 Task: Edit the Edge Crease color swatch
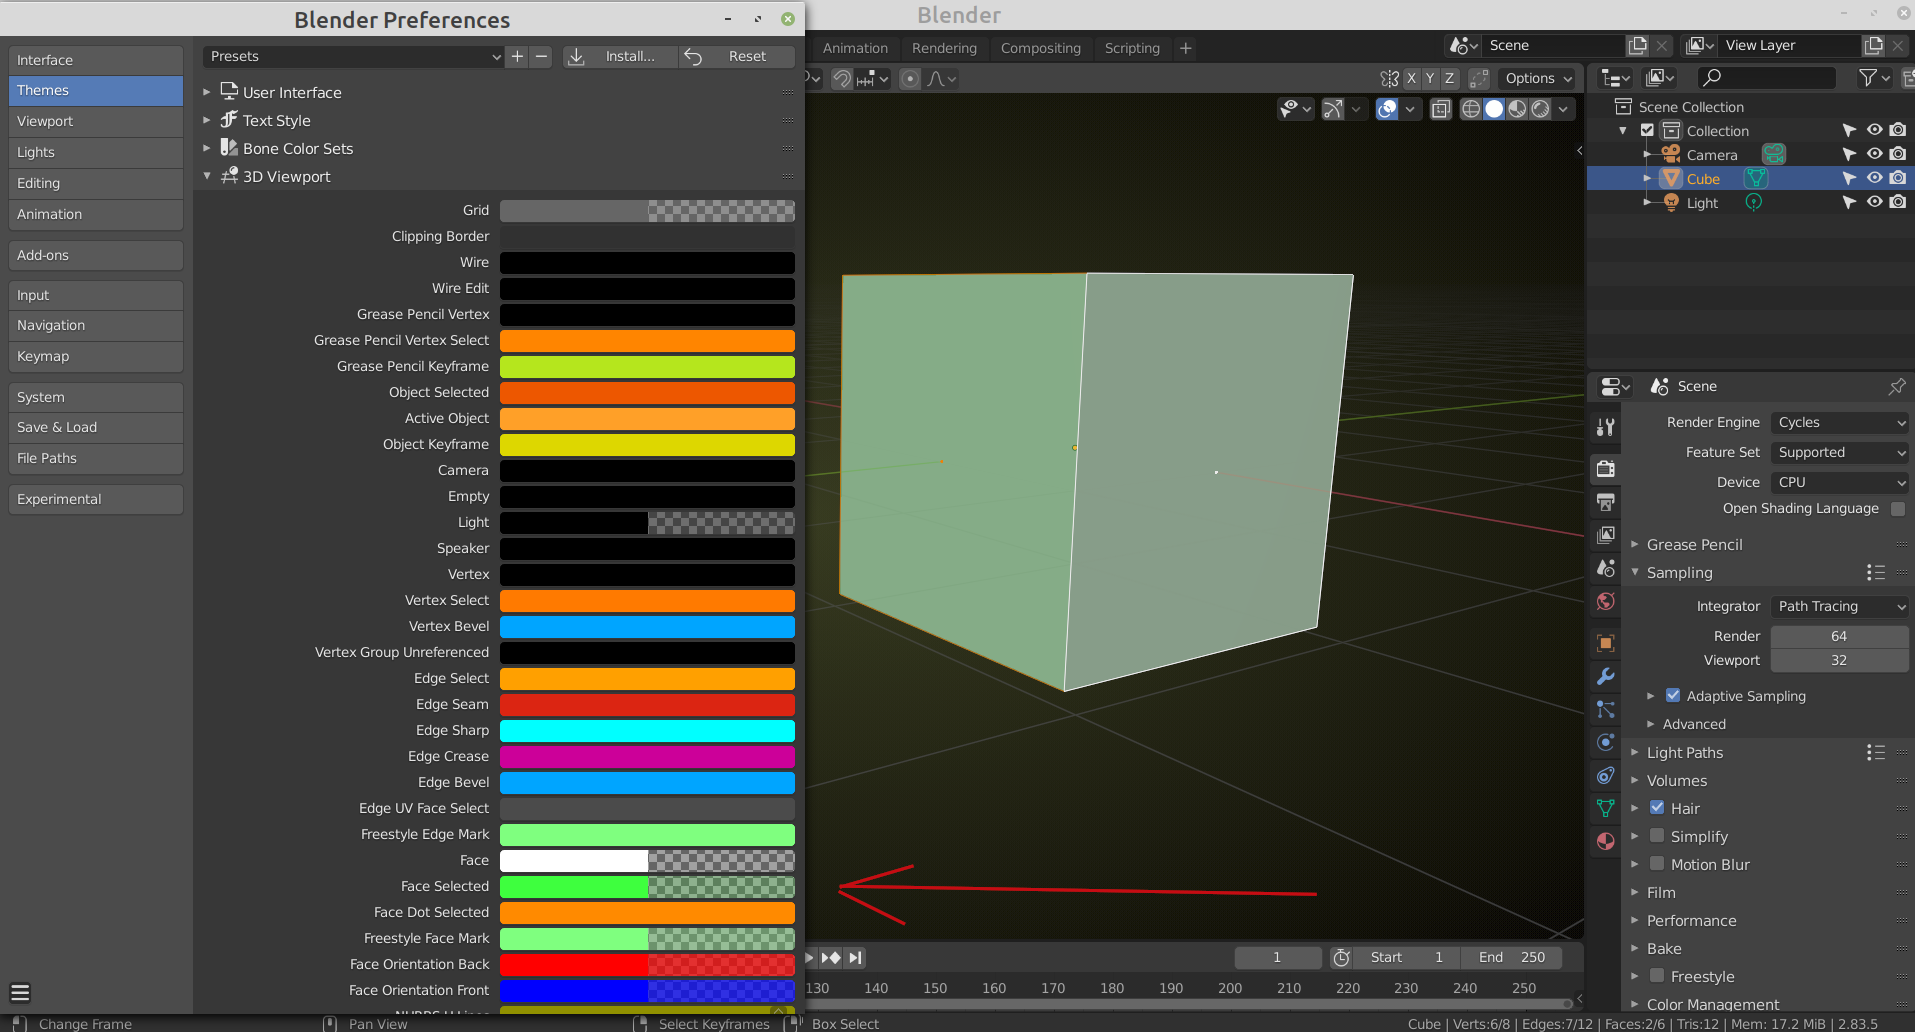647,757
